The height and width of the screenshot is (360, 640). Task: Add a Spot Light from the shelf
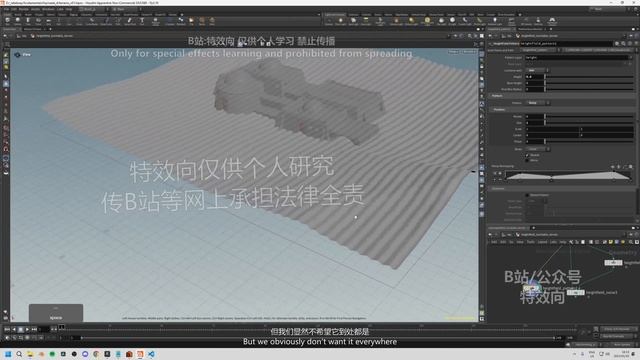tap(353, 21)
